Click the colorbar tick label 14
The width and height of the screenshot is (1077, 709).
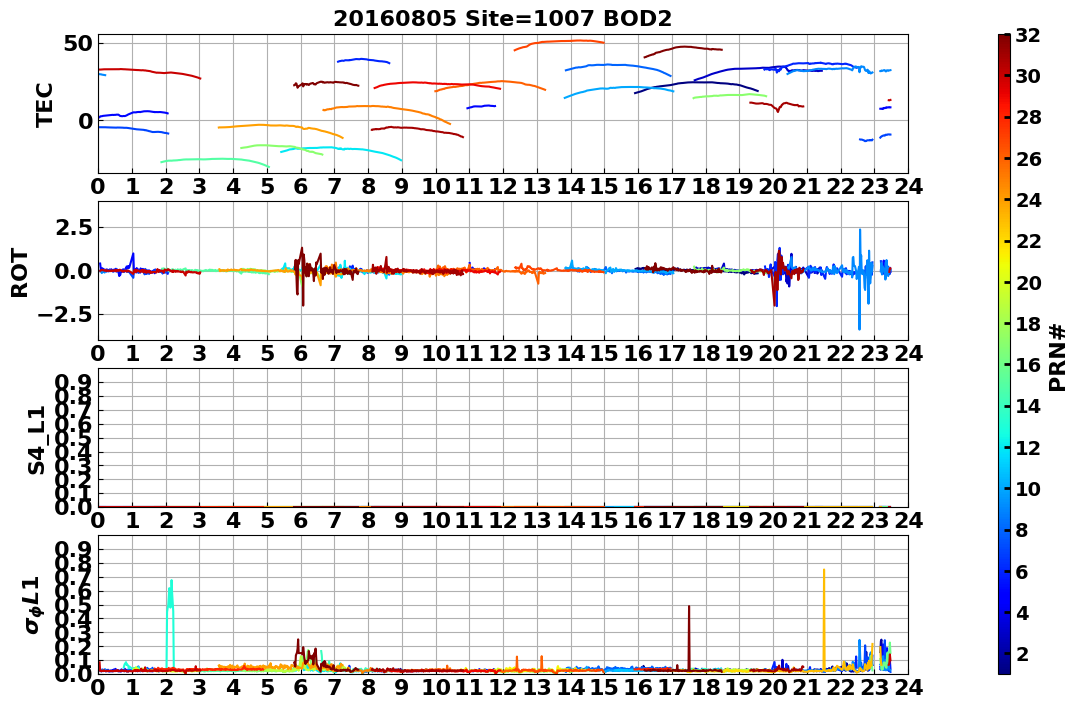[1028, 406]
